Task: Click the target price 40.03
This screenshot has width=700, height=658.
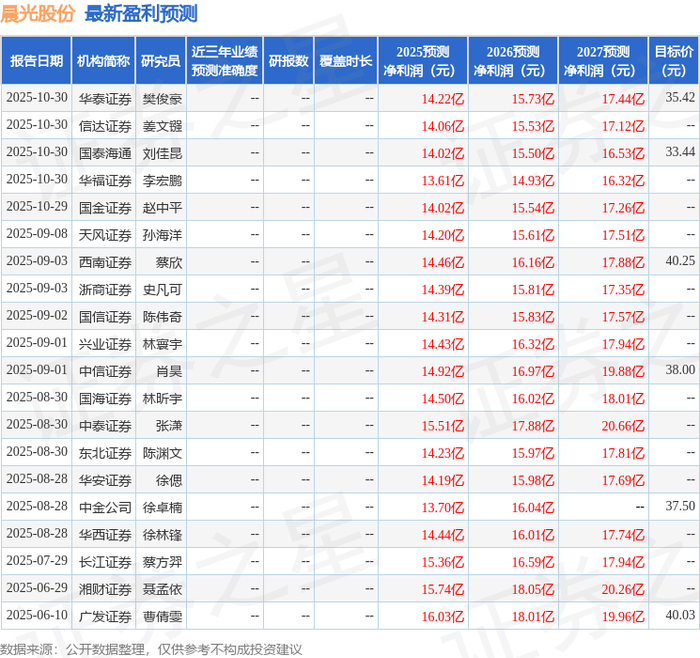Action: (680, 615)
